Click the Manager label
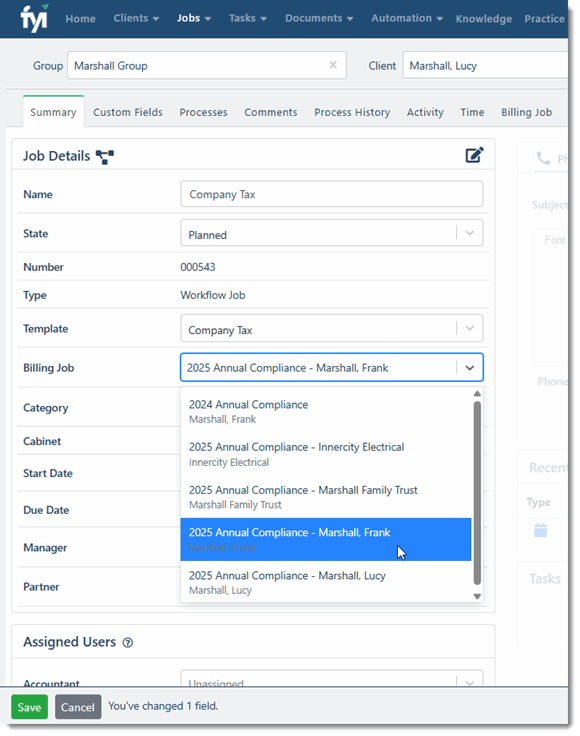This screenshot has height=736, width=580. click(x=45, y=548)
